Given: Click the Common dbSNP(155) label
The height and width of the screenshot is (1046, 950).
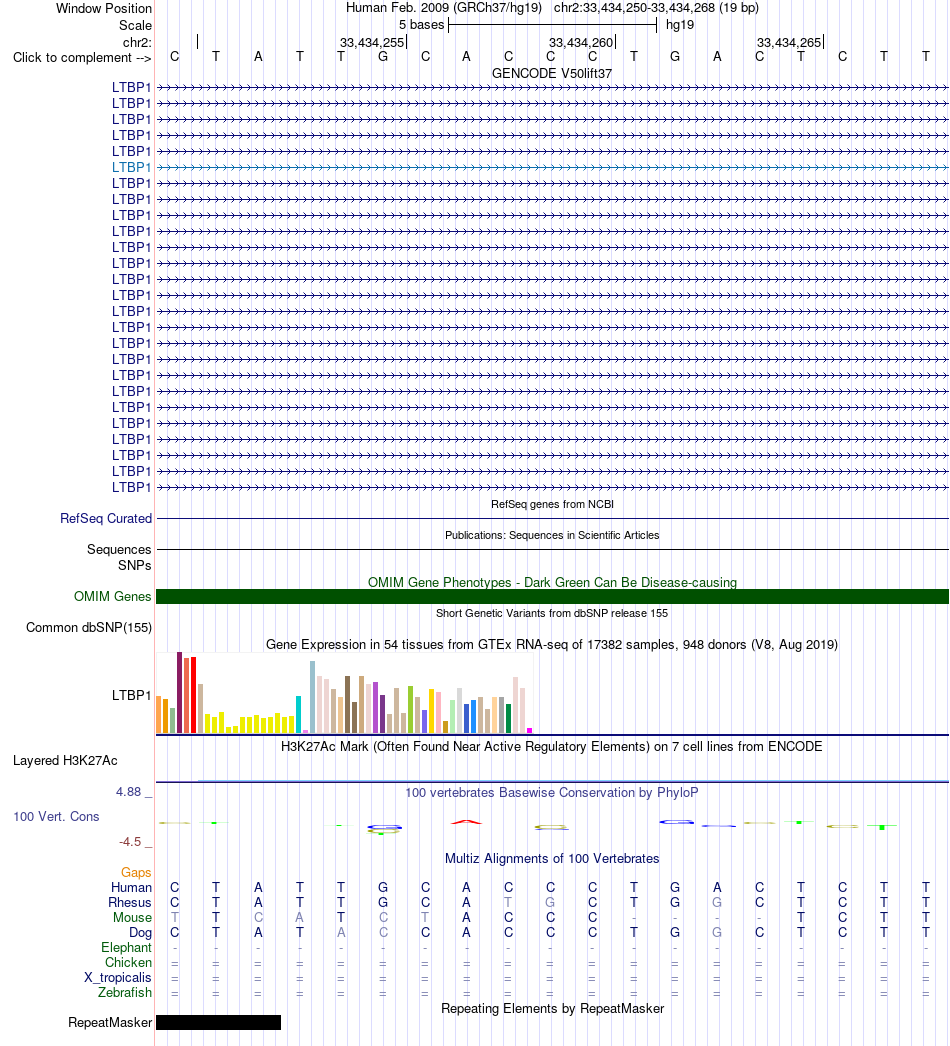Looking at the screenshot, I should pyautogui.click(x=89, y=628).
